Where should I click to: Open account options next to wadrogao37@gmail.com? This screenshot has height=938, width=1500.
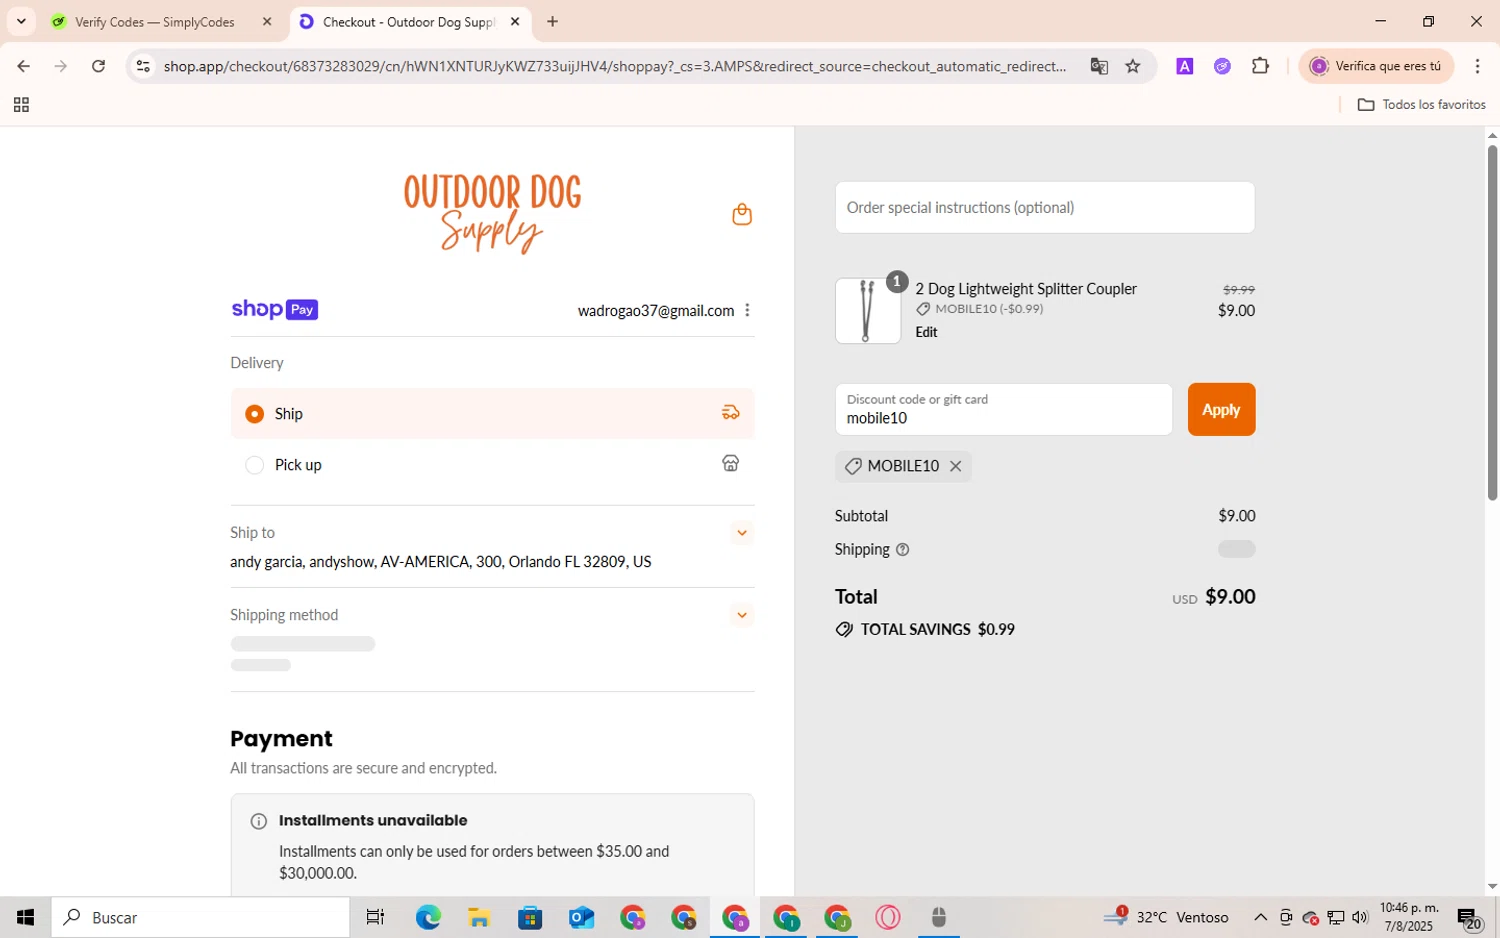(x=747, y=310)
